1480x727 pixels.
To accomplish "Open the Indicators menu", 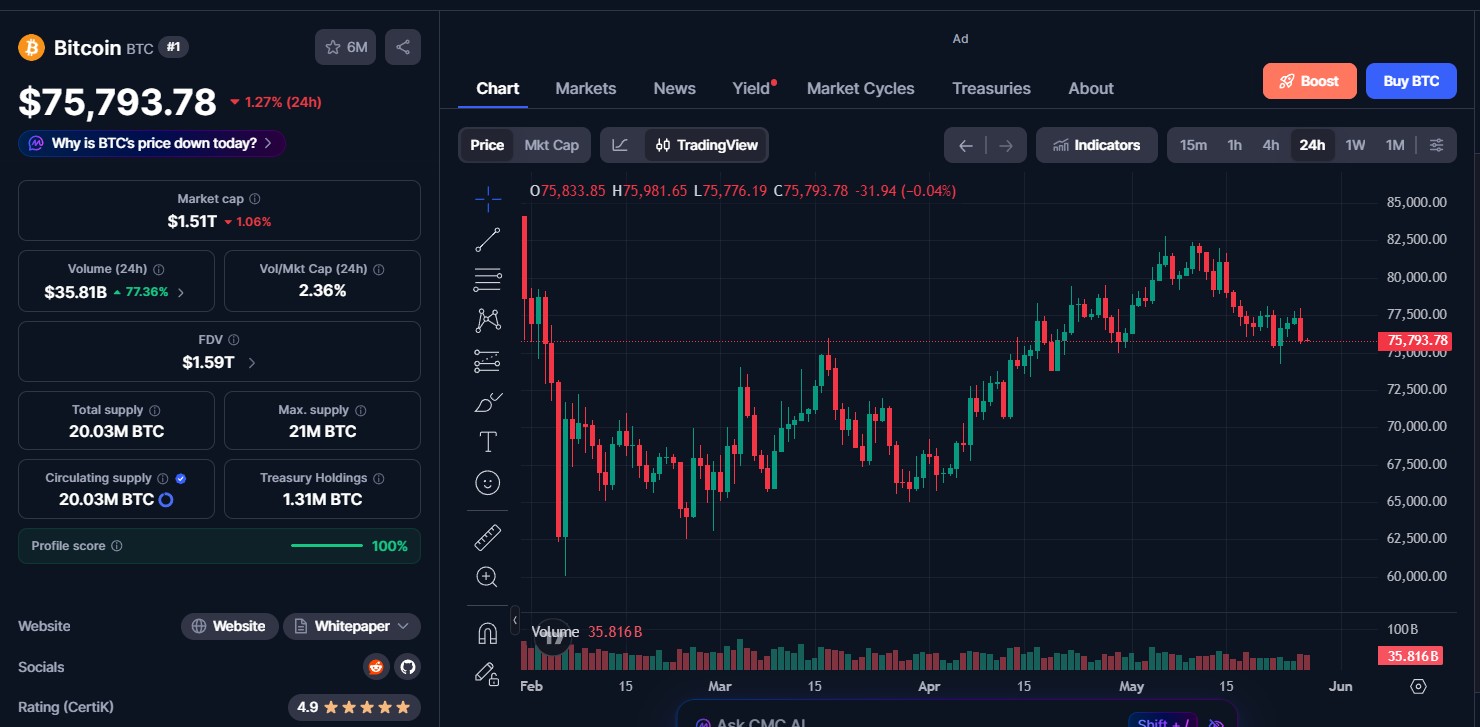I will click(x=1097, y=145).
